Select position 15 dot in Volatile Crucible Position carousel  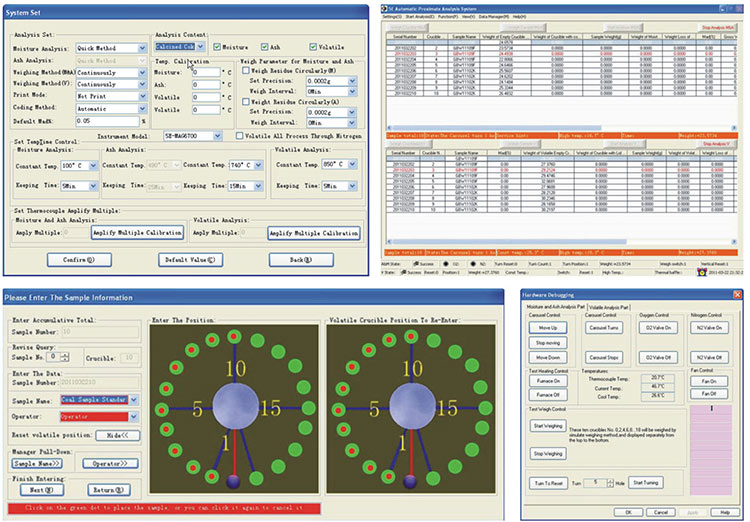(485, 408)
